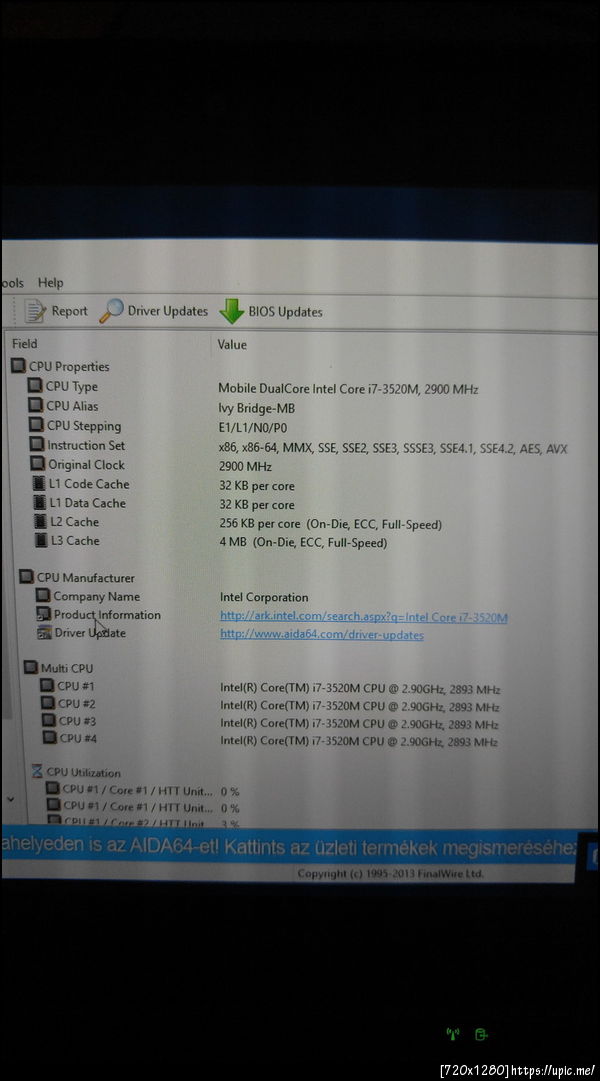Click the green BIOS Updates arrow icon

click(x=232, y=312)
